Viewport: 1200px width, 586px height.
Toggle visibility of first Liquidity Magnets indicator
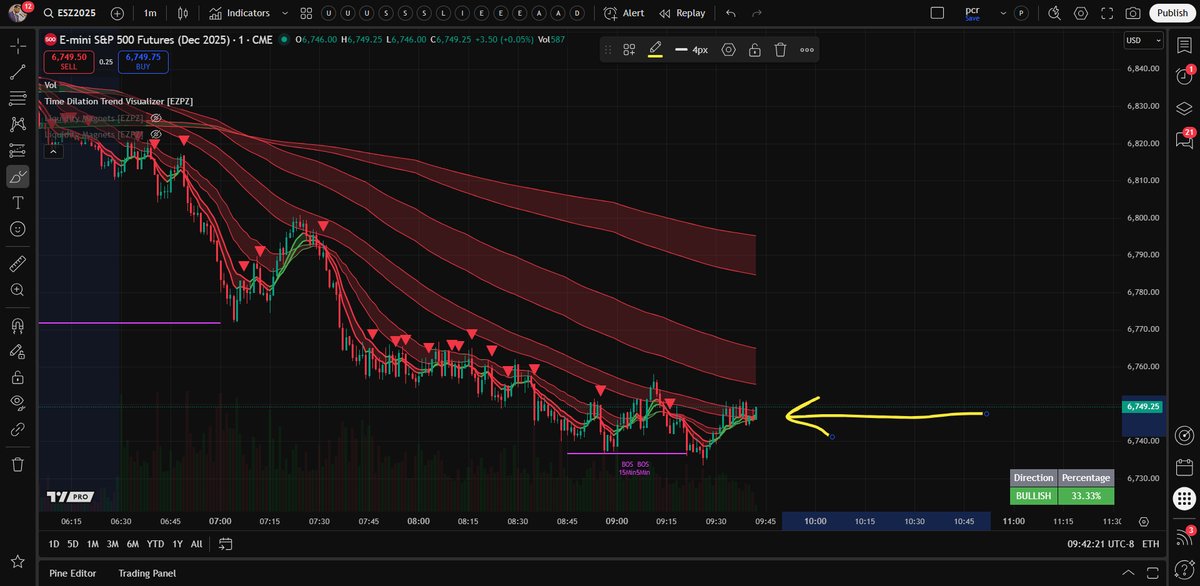156,118
